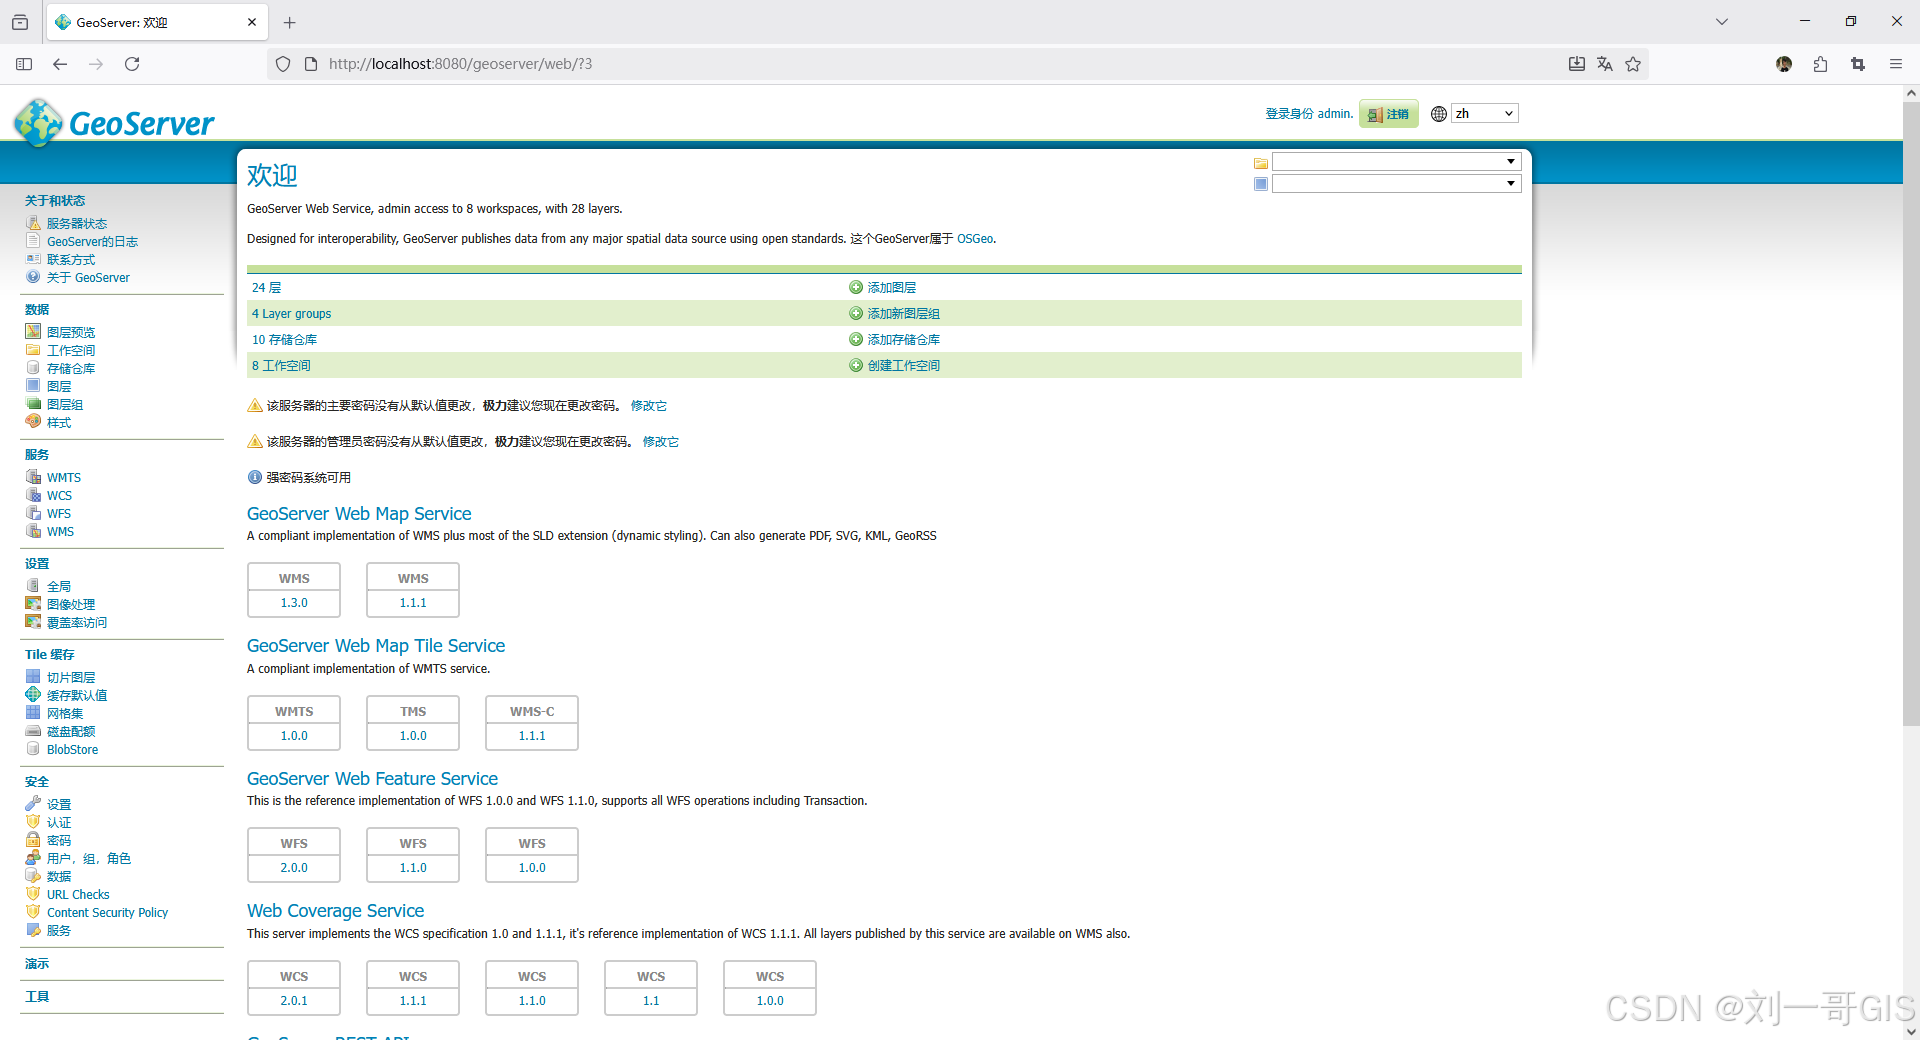
Task: Click the global settings icon
Action: (33, 586)
